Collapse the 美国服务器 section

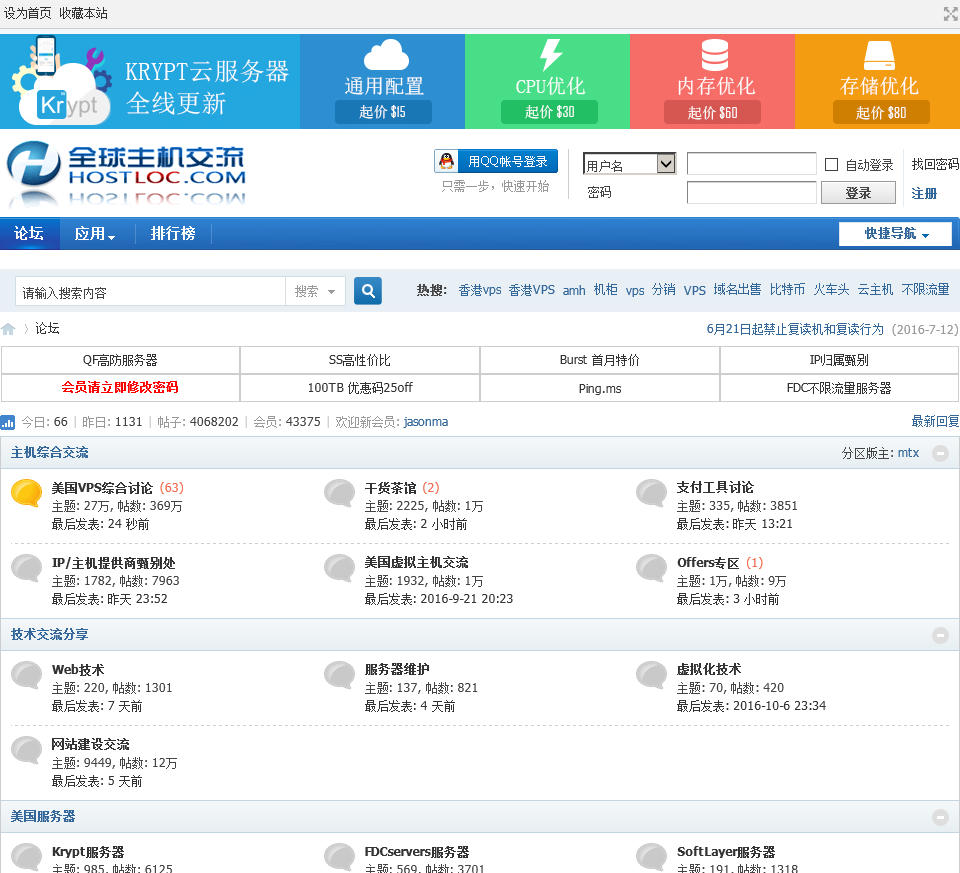coord(940,817)
